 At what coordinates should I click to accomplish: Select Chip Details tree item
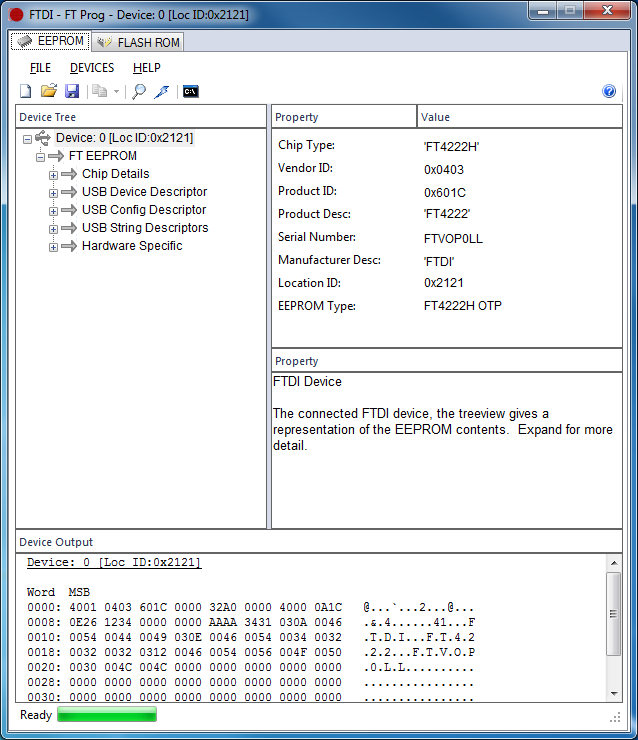(116, 174)
